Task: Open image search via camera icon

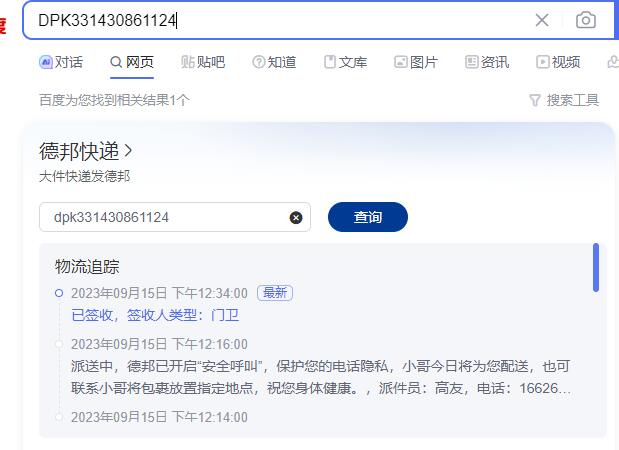Action: [x=586, y=20]
